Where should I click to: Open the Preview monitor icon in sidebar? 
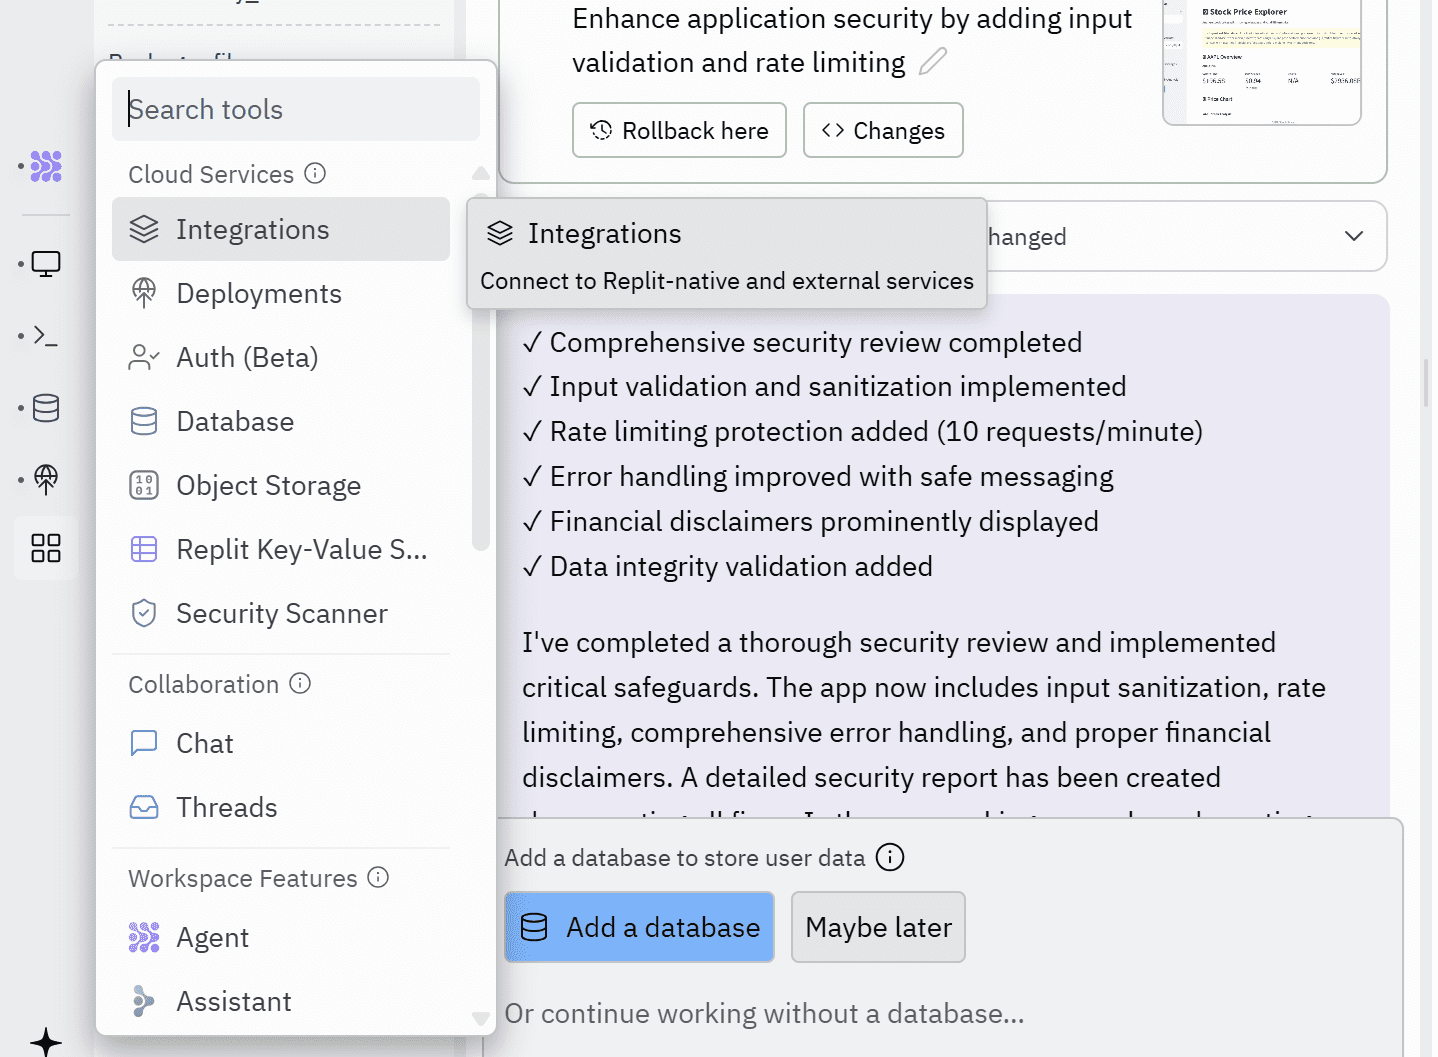46,264
